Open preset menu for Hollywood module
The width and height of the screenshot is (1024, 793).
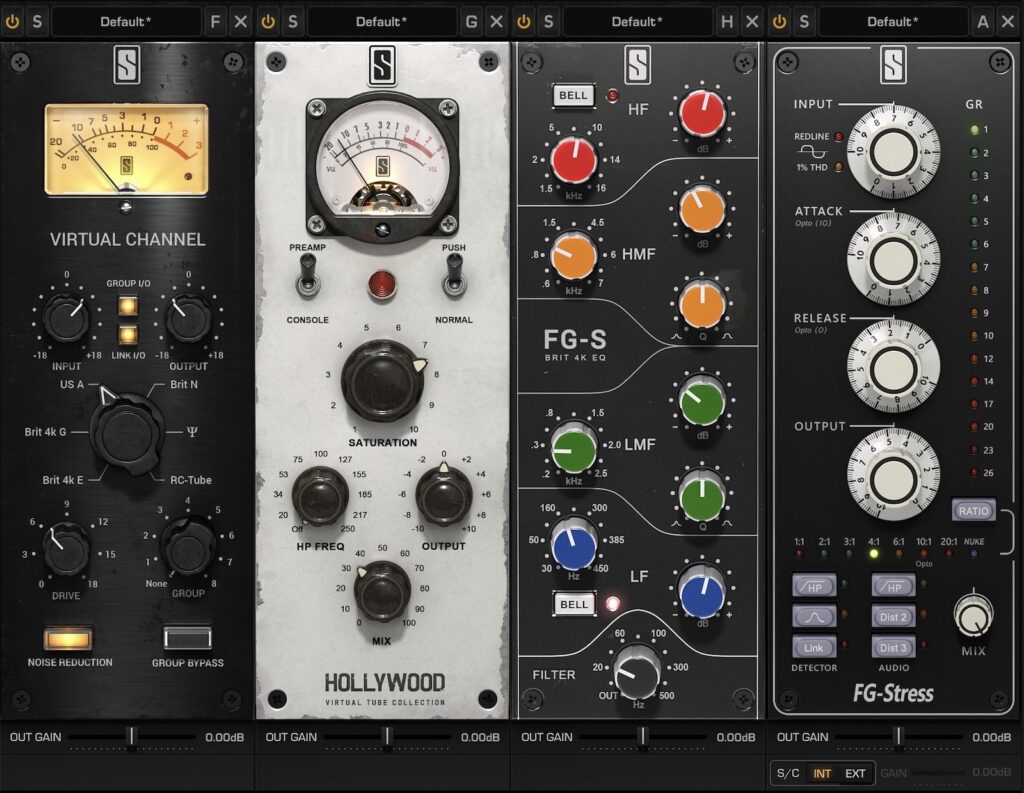tap(381, 22)
